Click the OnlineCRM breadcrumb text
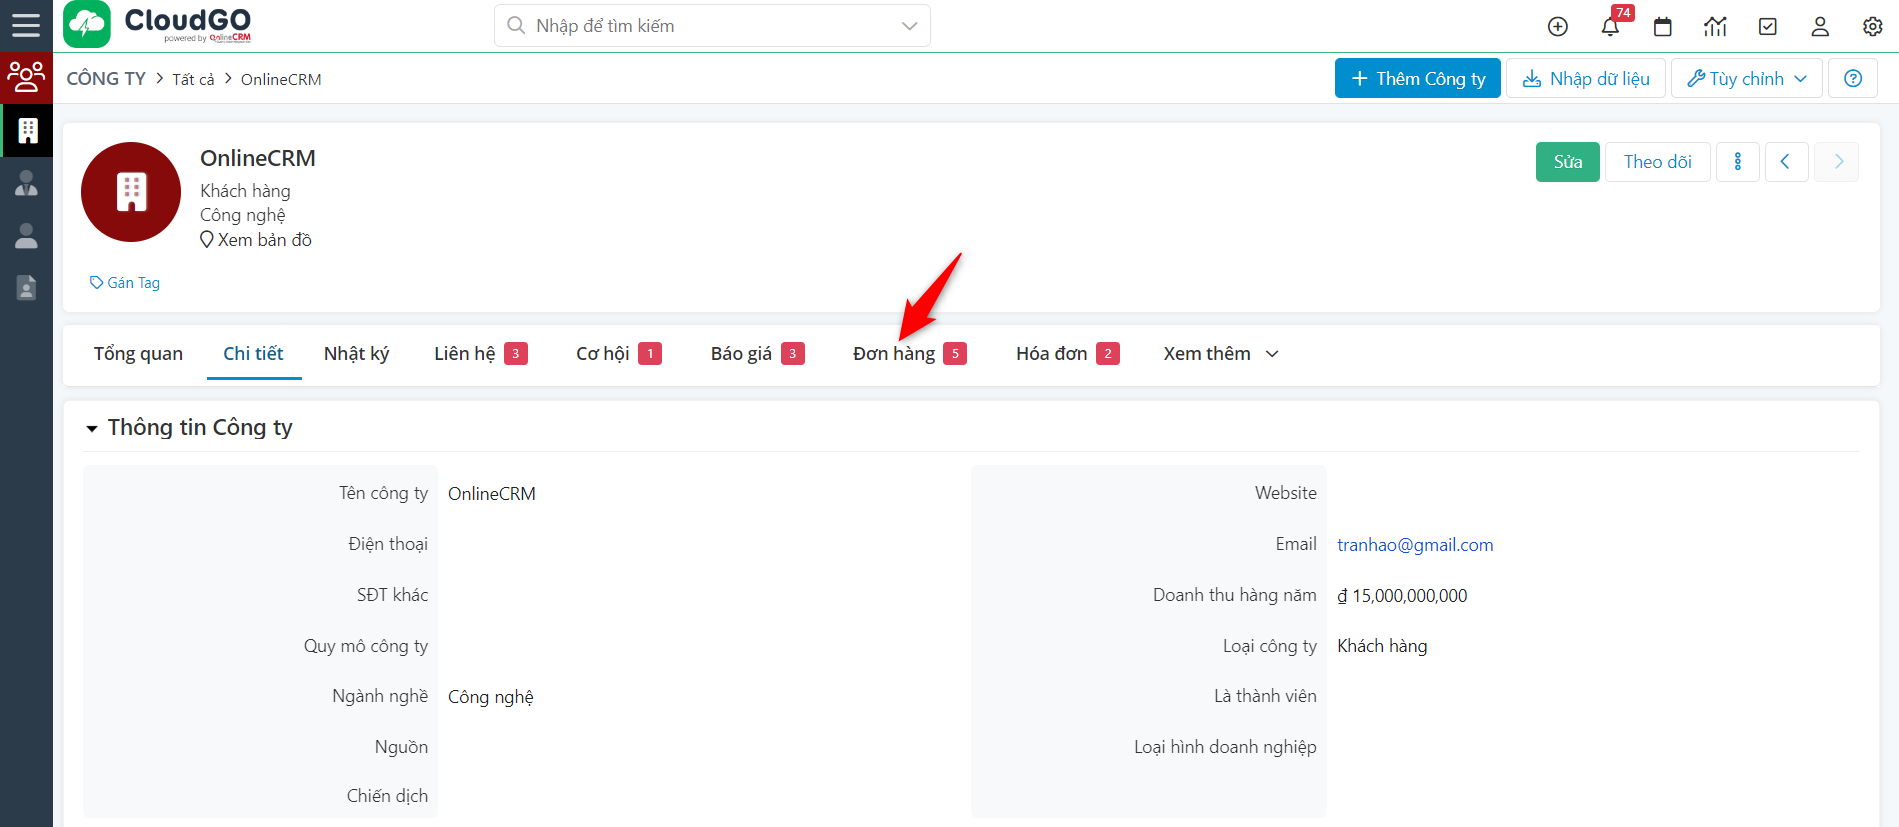This screenshot has width=1899, height=827. pos(281,79)
